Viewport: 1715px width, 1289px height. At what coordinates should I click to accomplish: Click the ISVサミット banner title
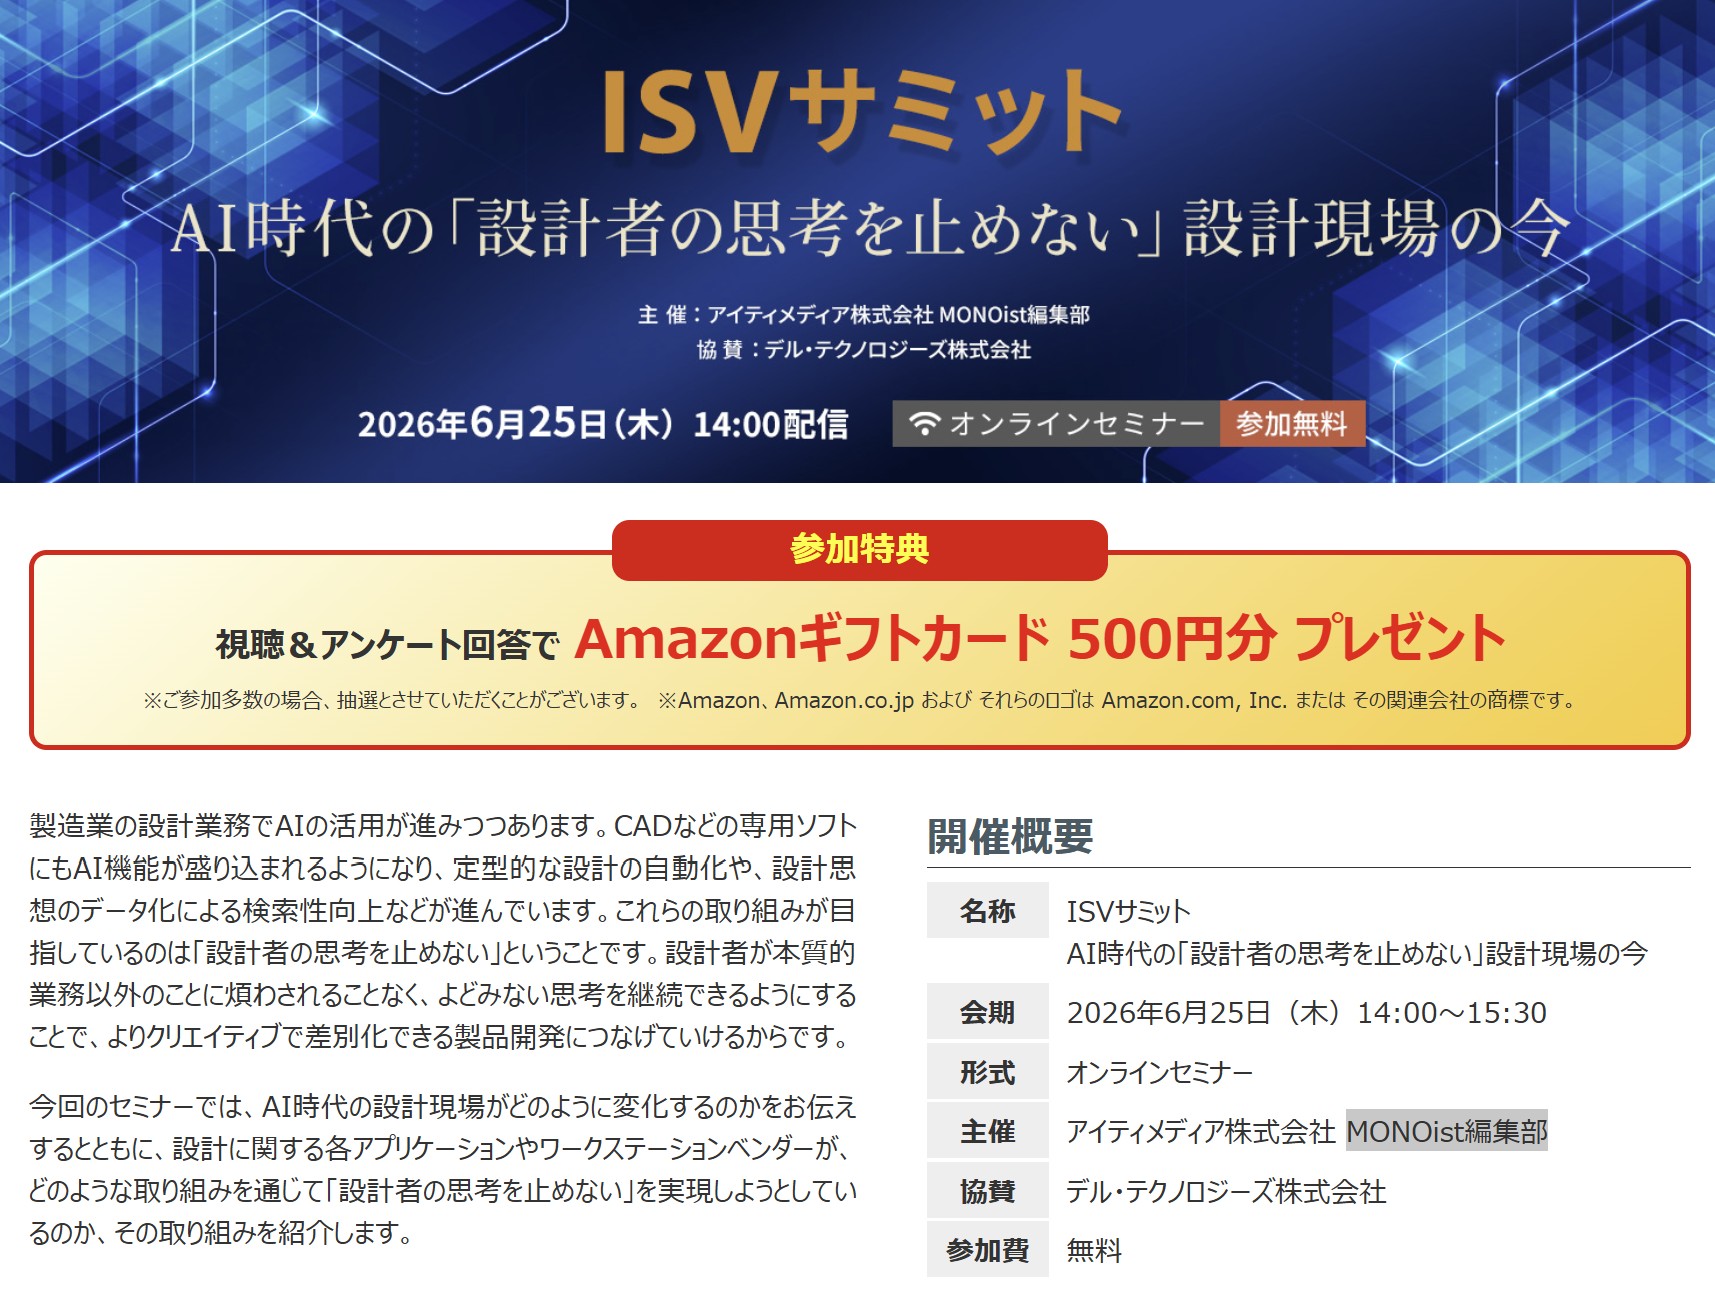861,113
